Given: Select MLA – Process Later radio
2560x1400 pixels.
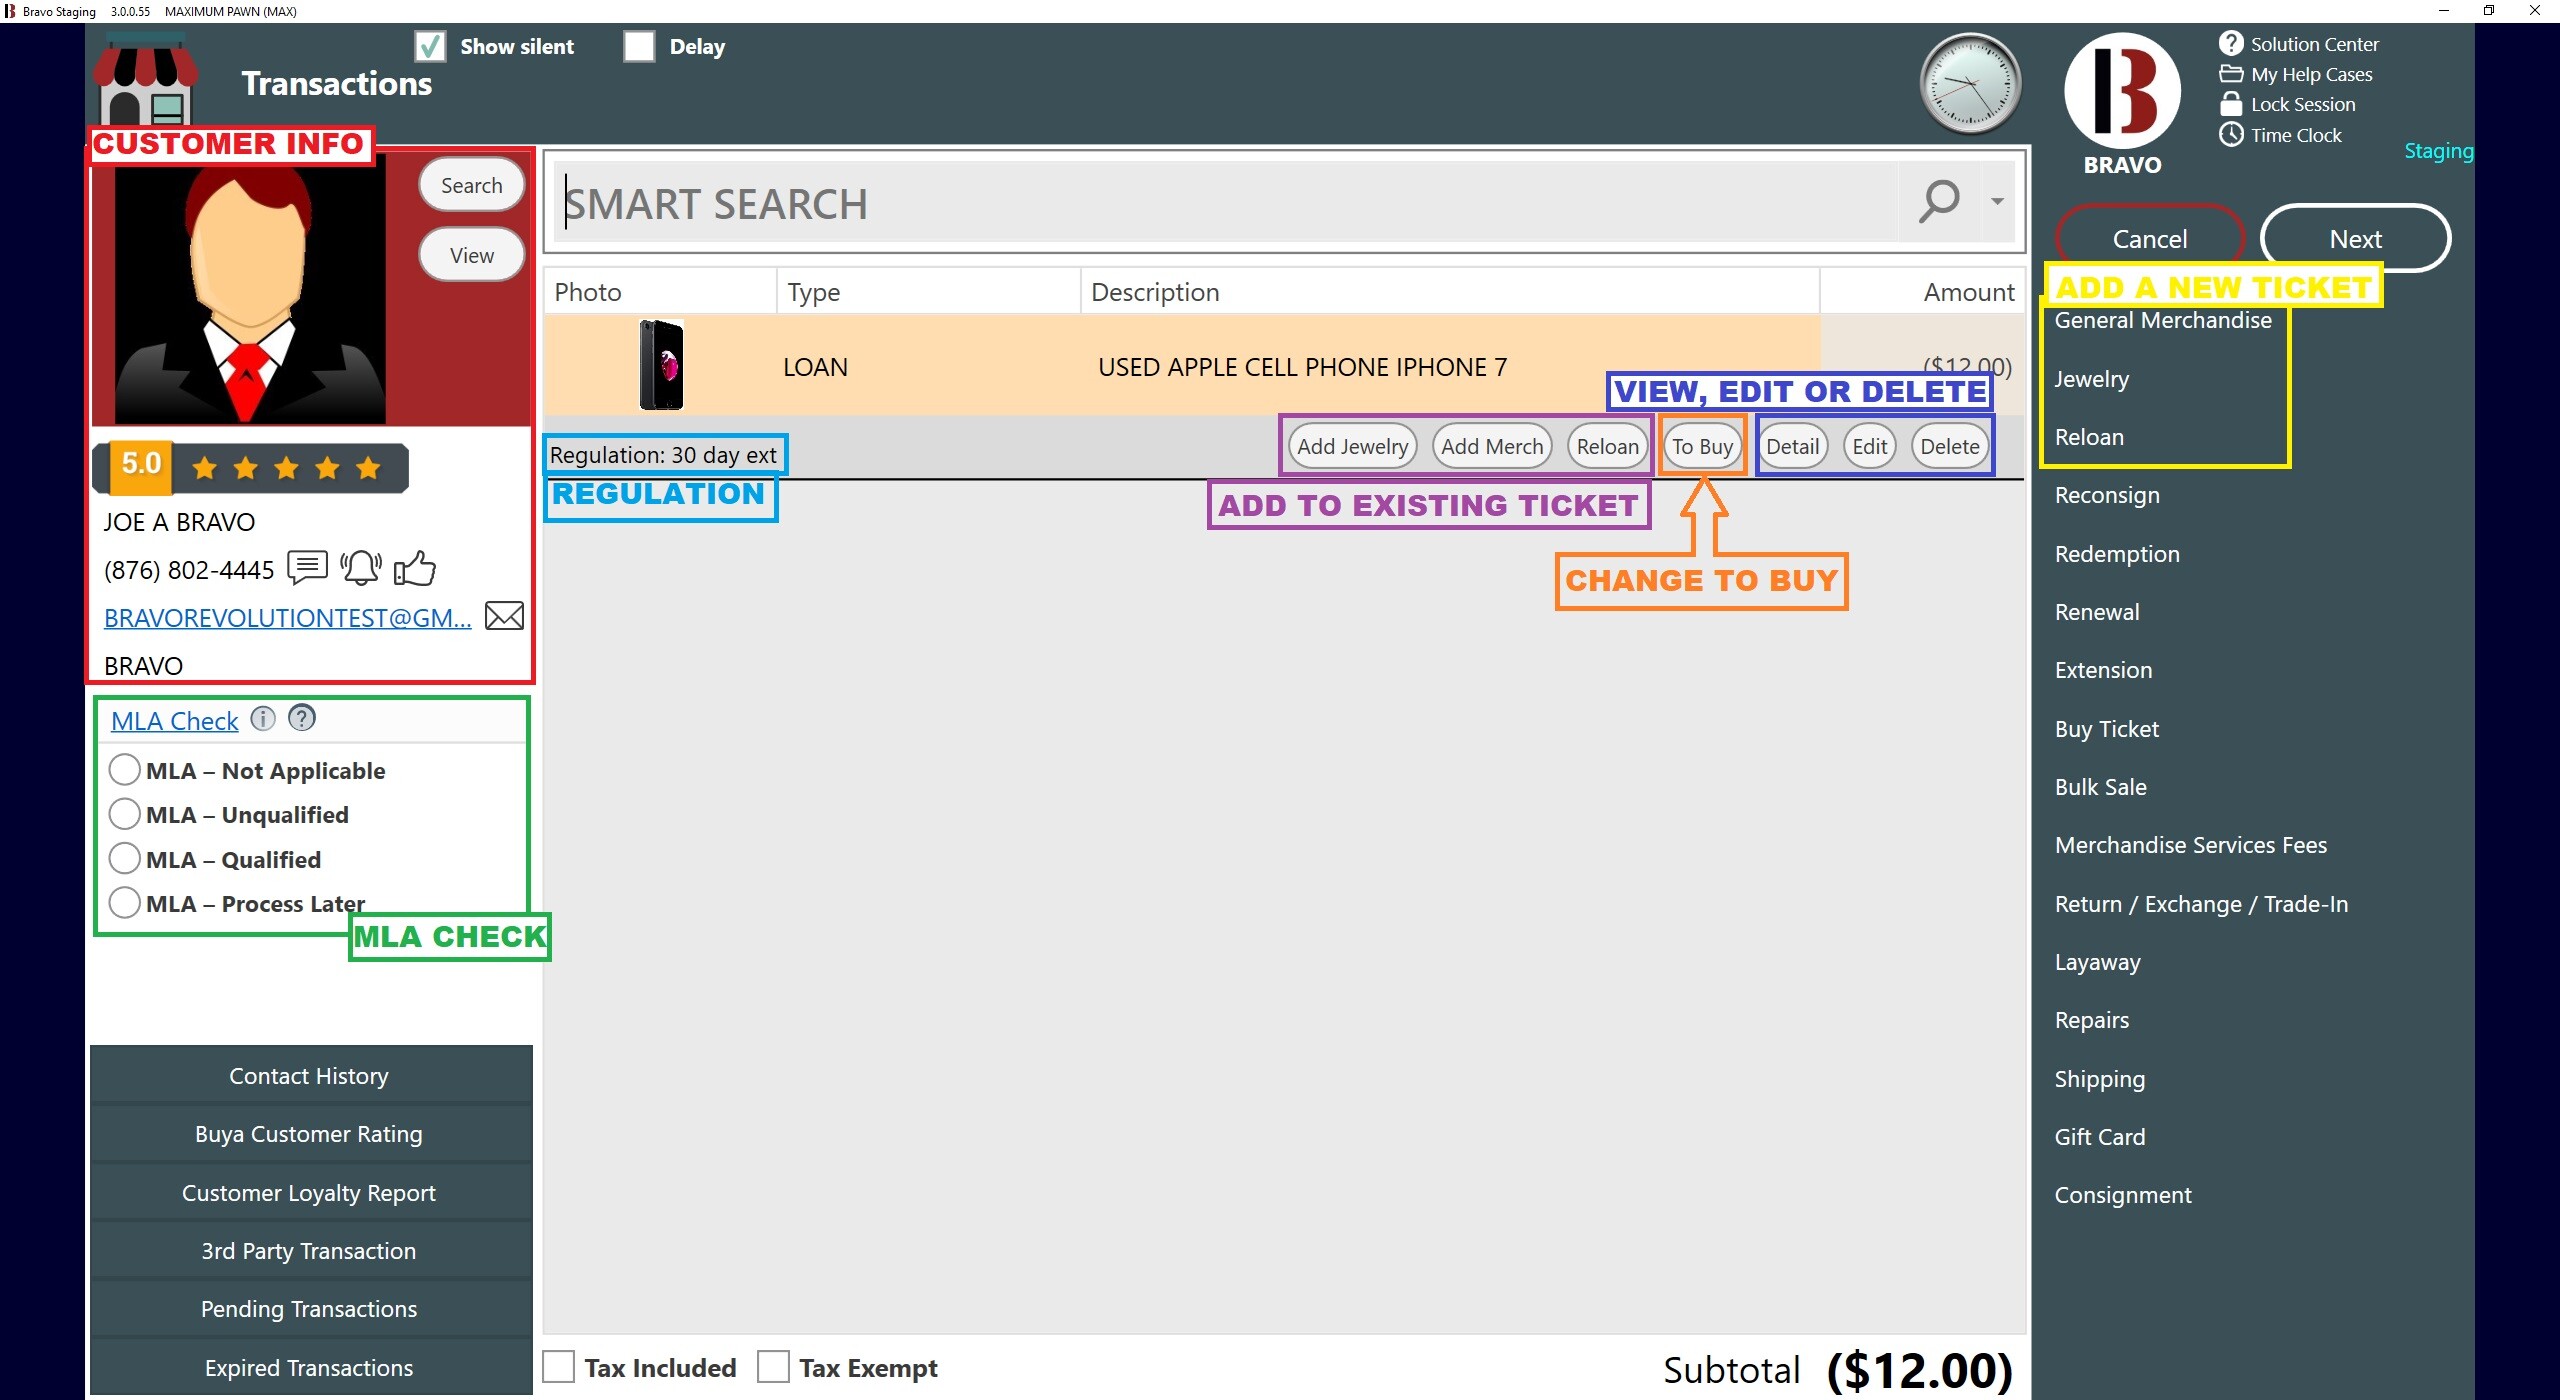Looking at the screenshot, I should (x=124, y=902).
